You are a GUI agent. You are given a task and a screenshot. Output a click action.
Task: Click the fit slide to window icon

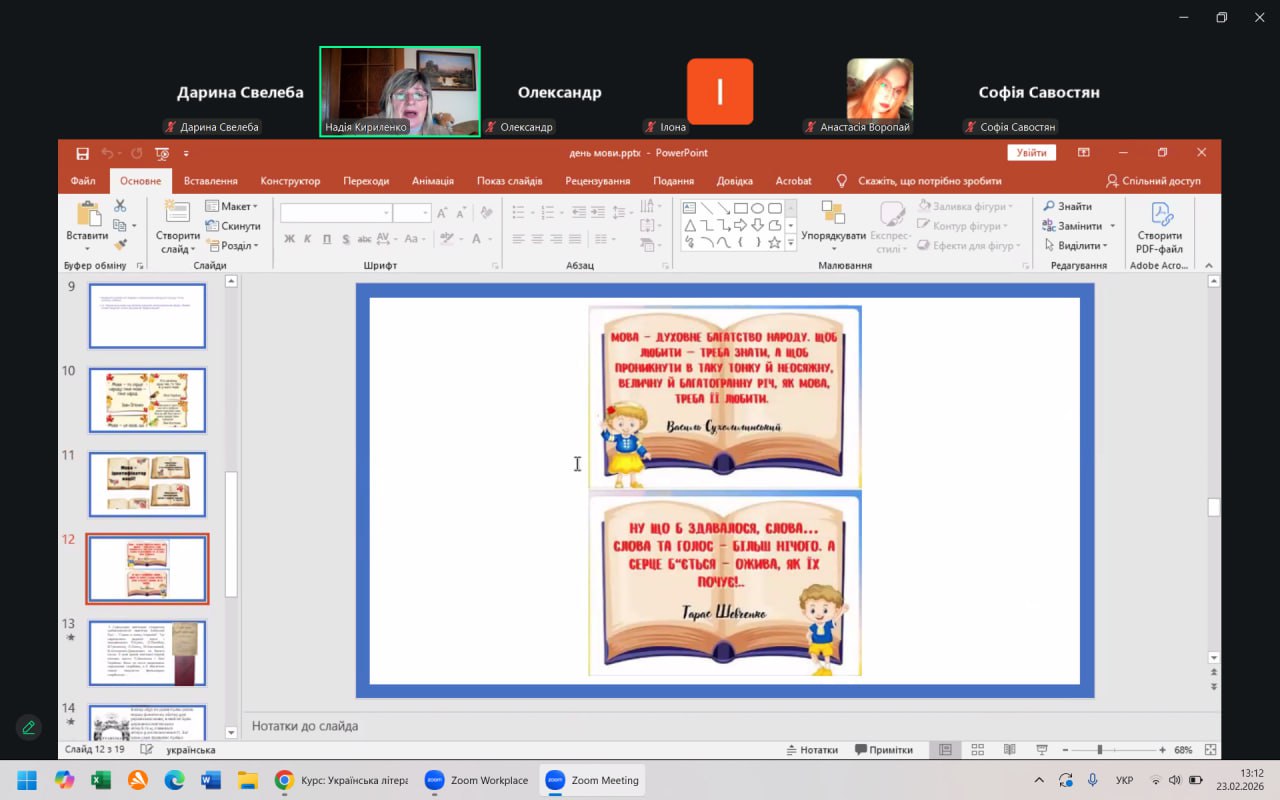point(1210,750)
